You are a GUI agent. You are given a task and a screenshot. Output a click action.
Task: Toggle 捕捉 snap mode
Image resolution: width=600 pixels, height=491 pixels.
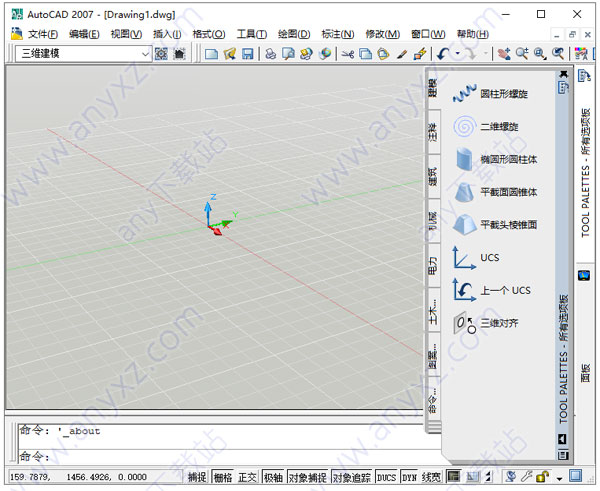pyautogui.click(x=197, y=477)
